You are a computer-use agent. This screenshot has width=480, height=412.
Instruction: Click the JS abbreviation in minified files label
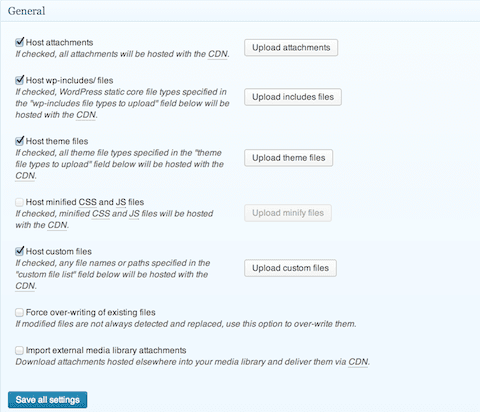point(121,202)
